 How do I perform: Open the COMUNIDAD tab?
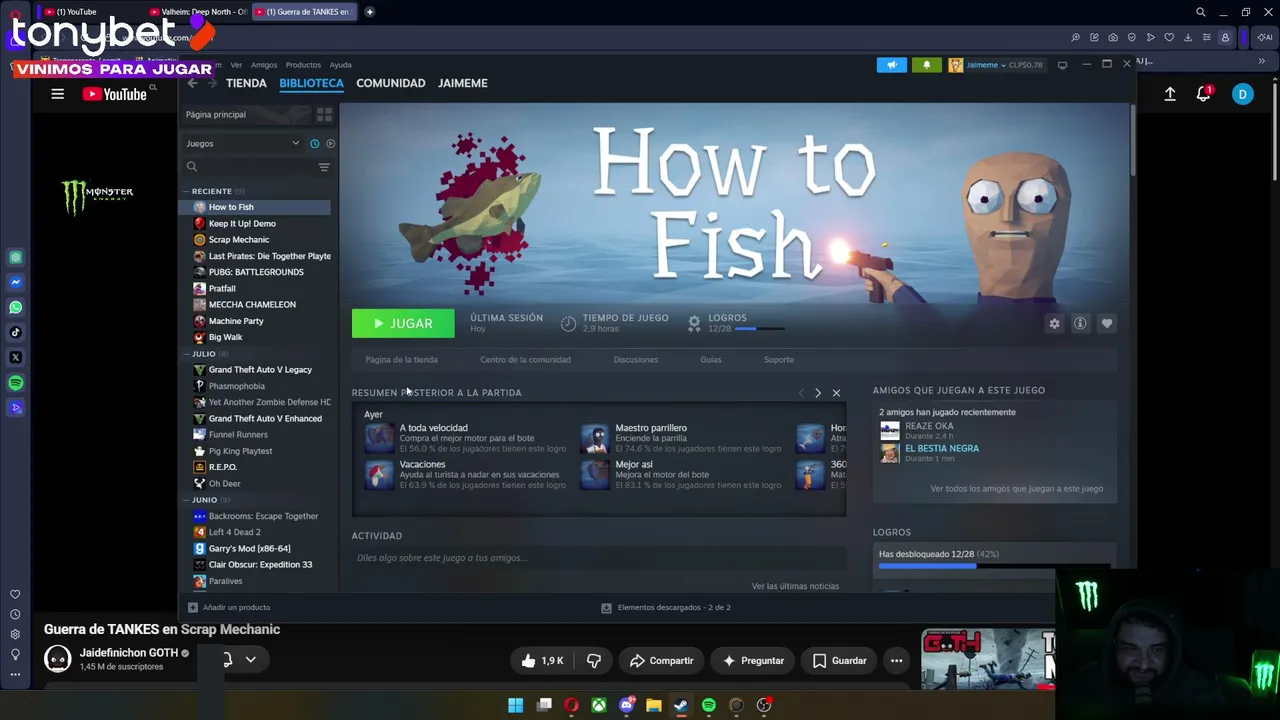pos(391,83)
